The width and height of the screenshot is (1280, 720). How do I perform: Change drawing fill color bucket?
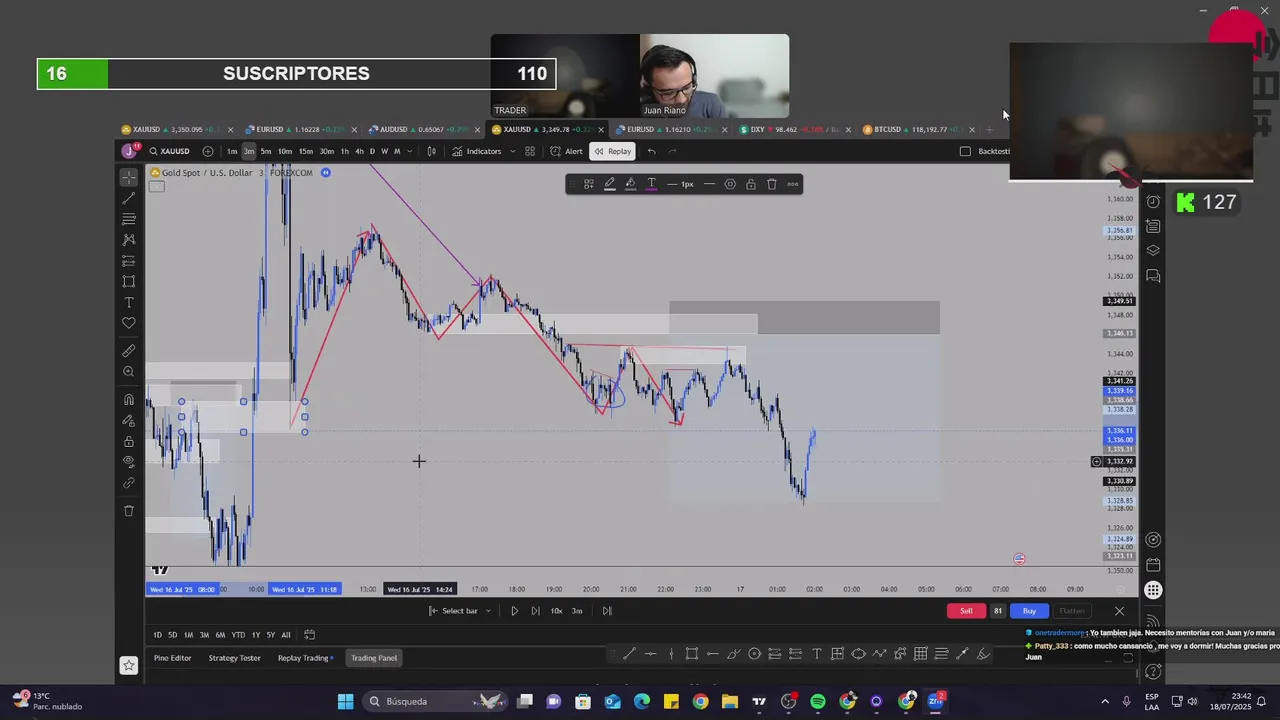click(630, 184)
